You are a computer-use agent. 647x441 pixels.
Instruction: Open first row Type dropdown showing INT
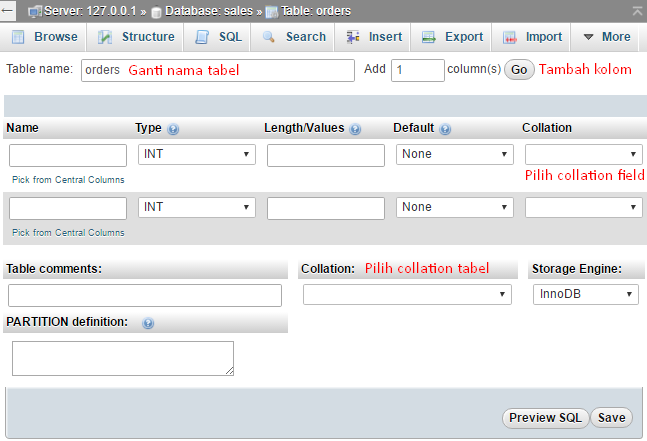click(x=197, y=154)
